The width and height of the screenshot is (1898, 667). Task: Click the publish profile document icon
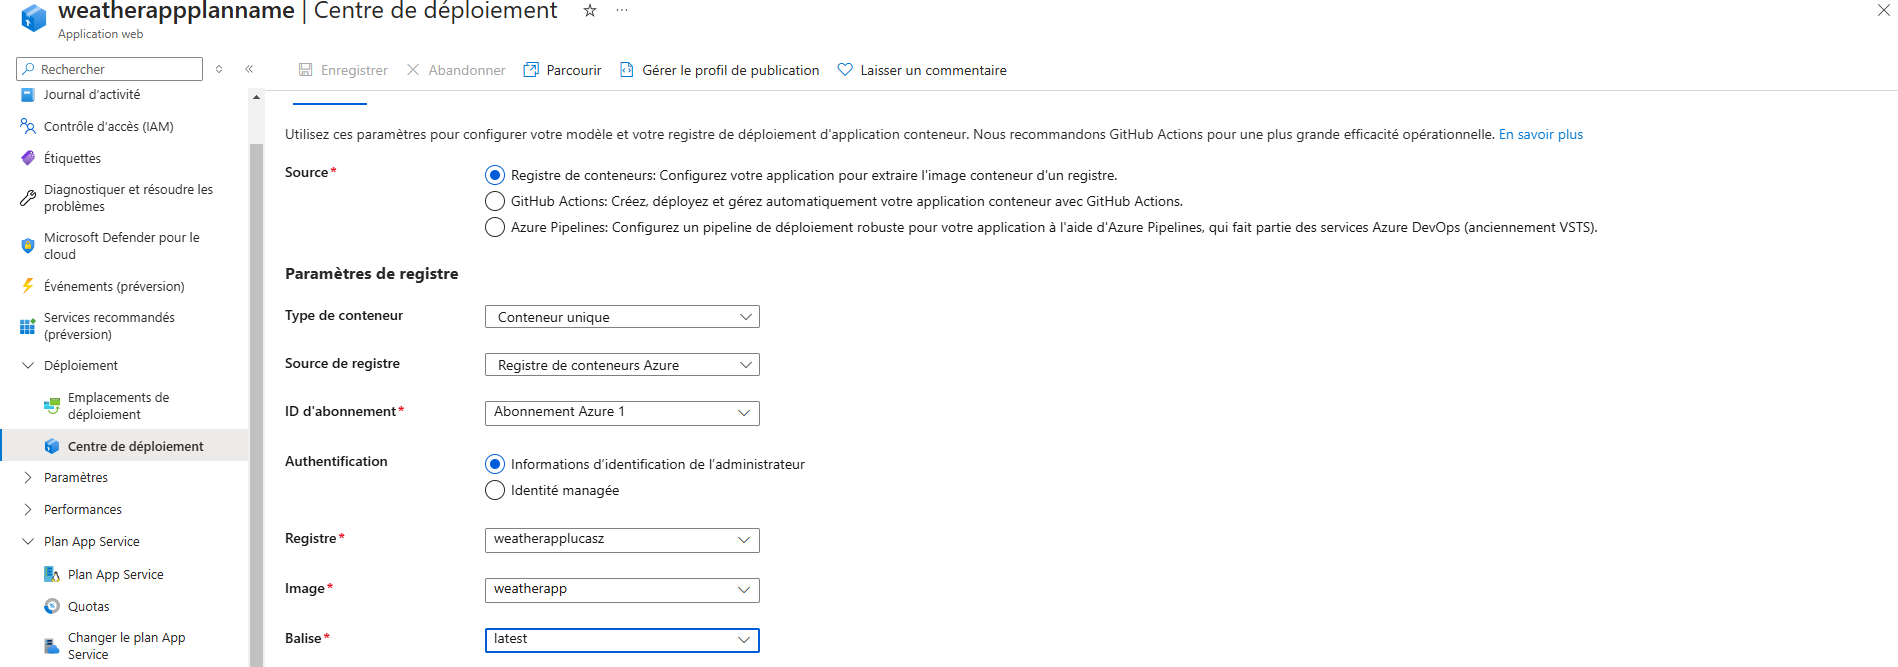[627, 70]
